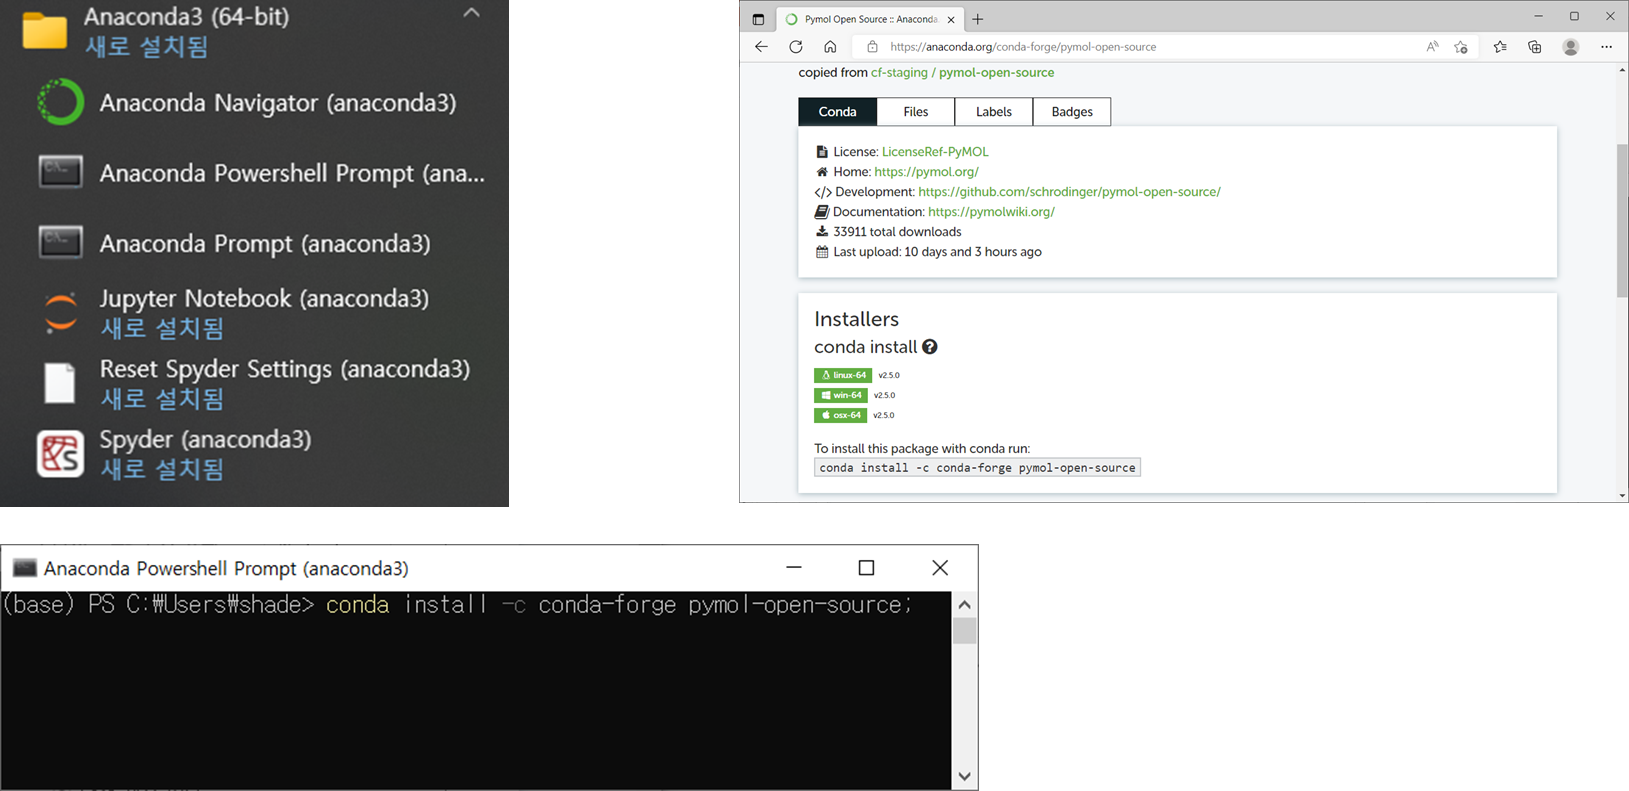Viewport: 1629px width, 791px height.
Task: Switch to the Labels tab
Action: [994, 112]
